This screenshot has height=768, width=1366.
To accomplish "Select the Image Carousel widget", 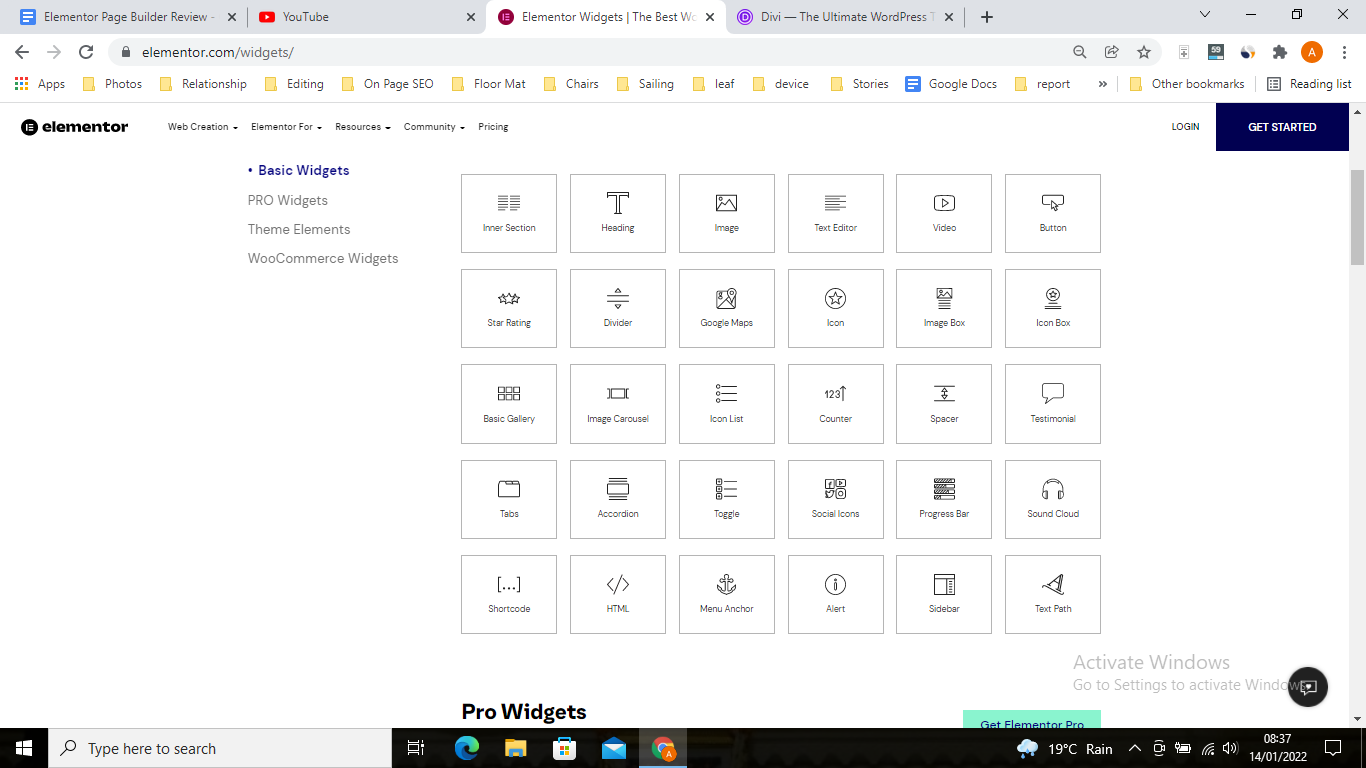I will click(618, 404).
